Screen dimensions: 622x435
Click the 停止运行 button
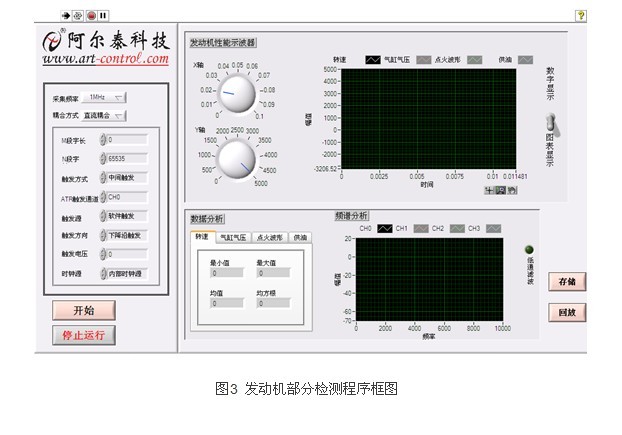click(84, 335)
